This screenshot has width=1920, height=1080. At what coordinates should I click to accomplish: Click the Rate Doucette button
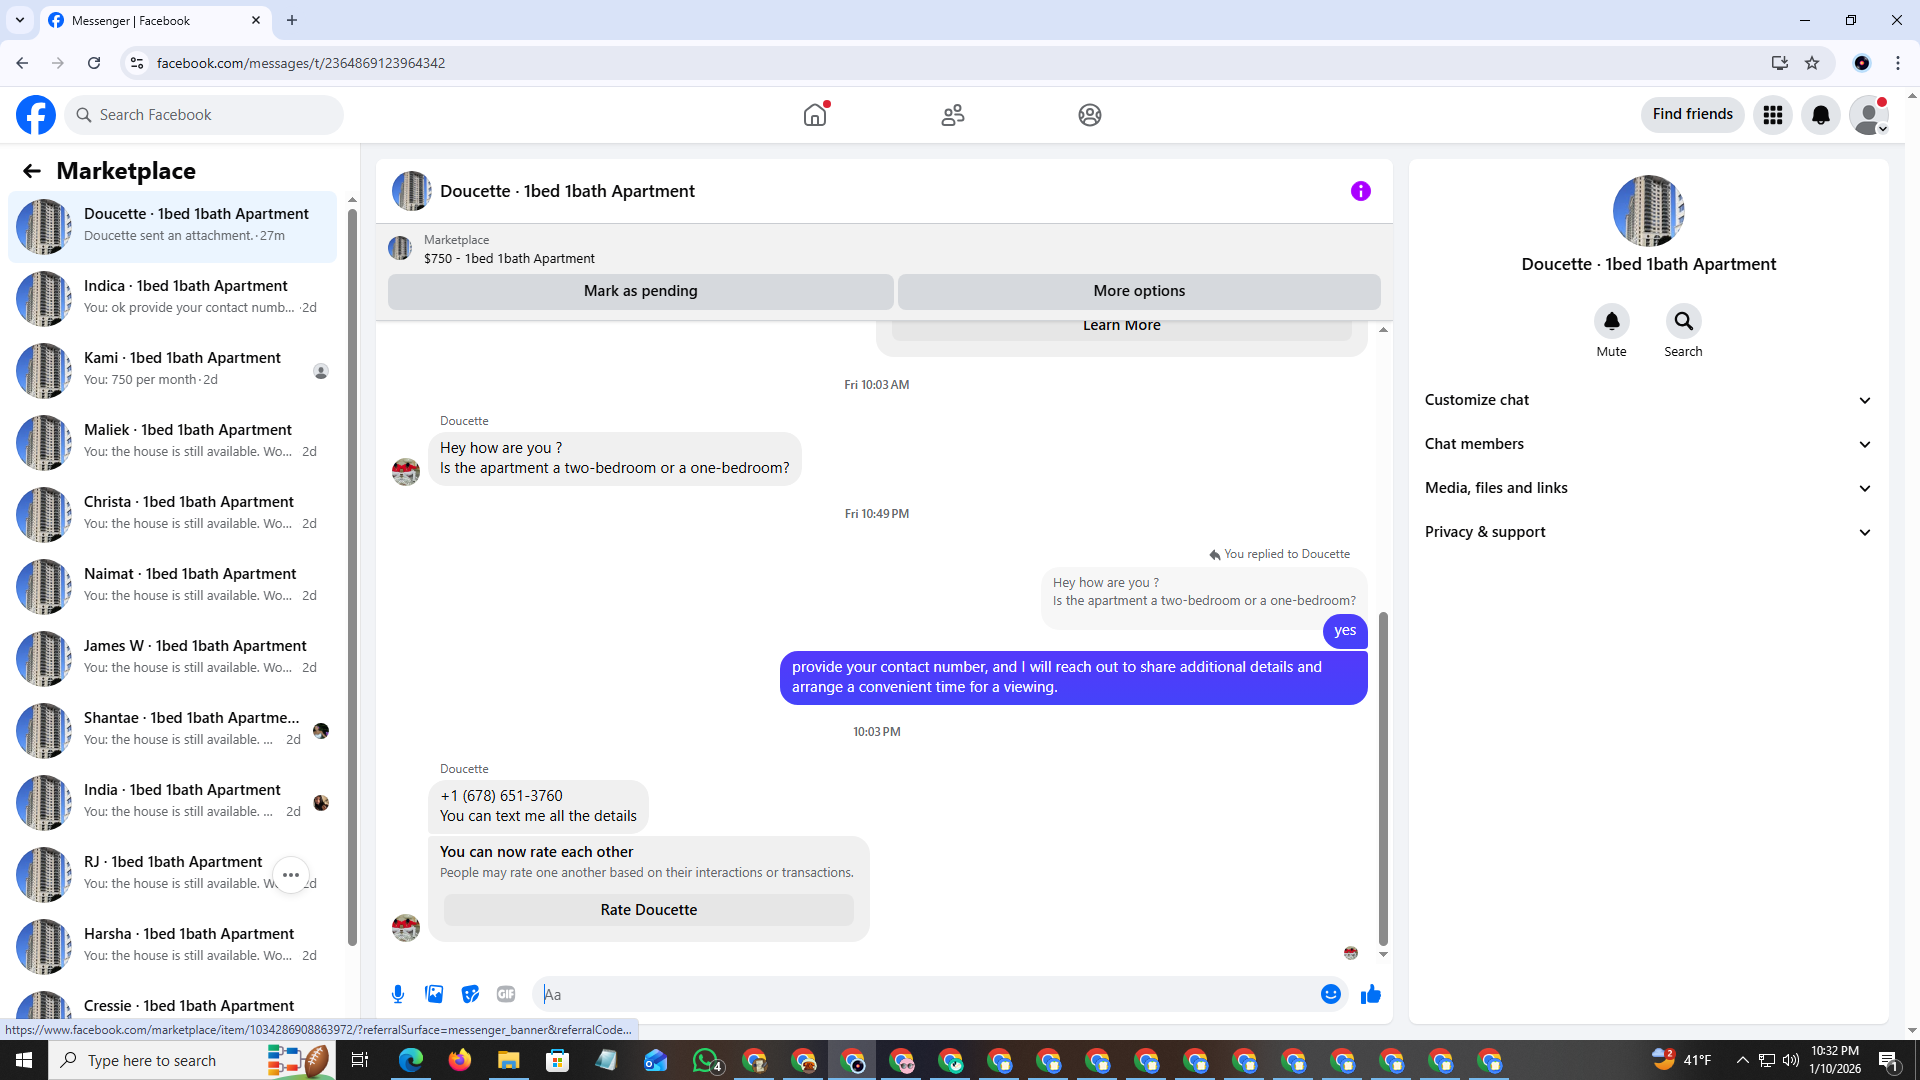(648, 910)
